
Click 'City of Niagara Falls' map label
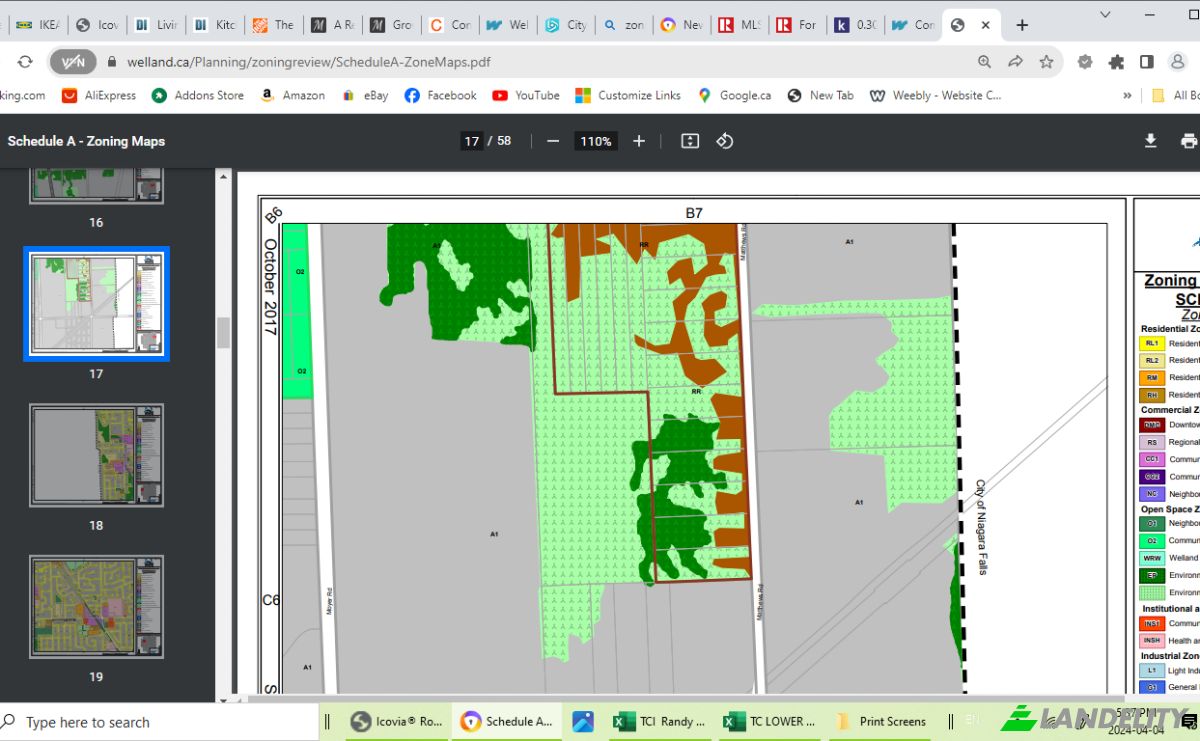981,527
